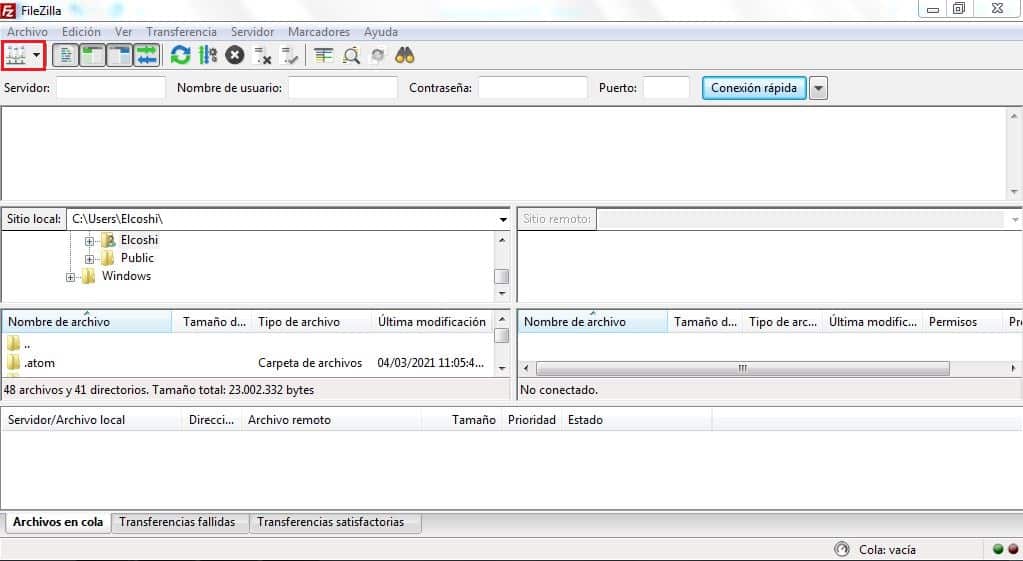Sort local files by Nombre de archivo
Viewport: 1023px width, 561px height.
coord(87,322)
